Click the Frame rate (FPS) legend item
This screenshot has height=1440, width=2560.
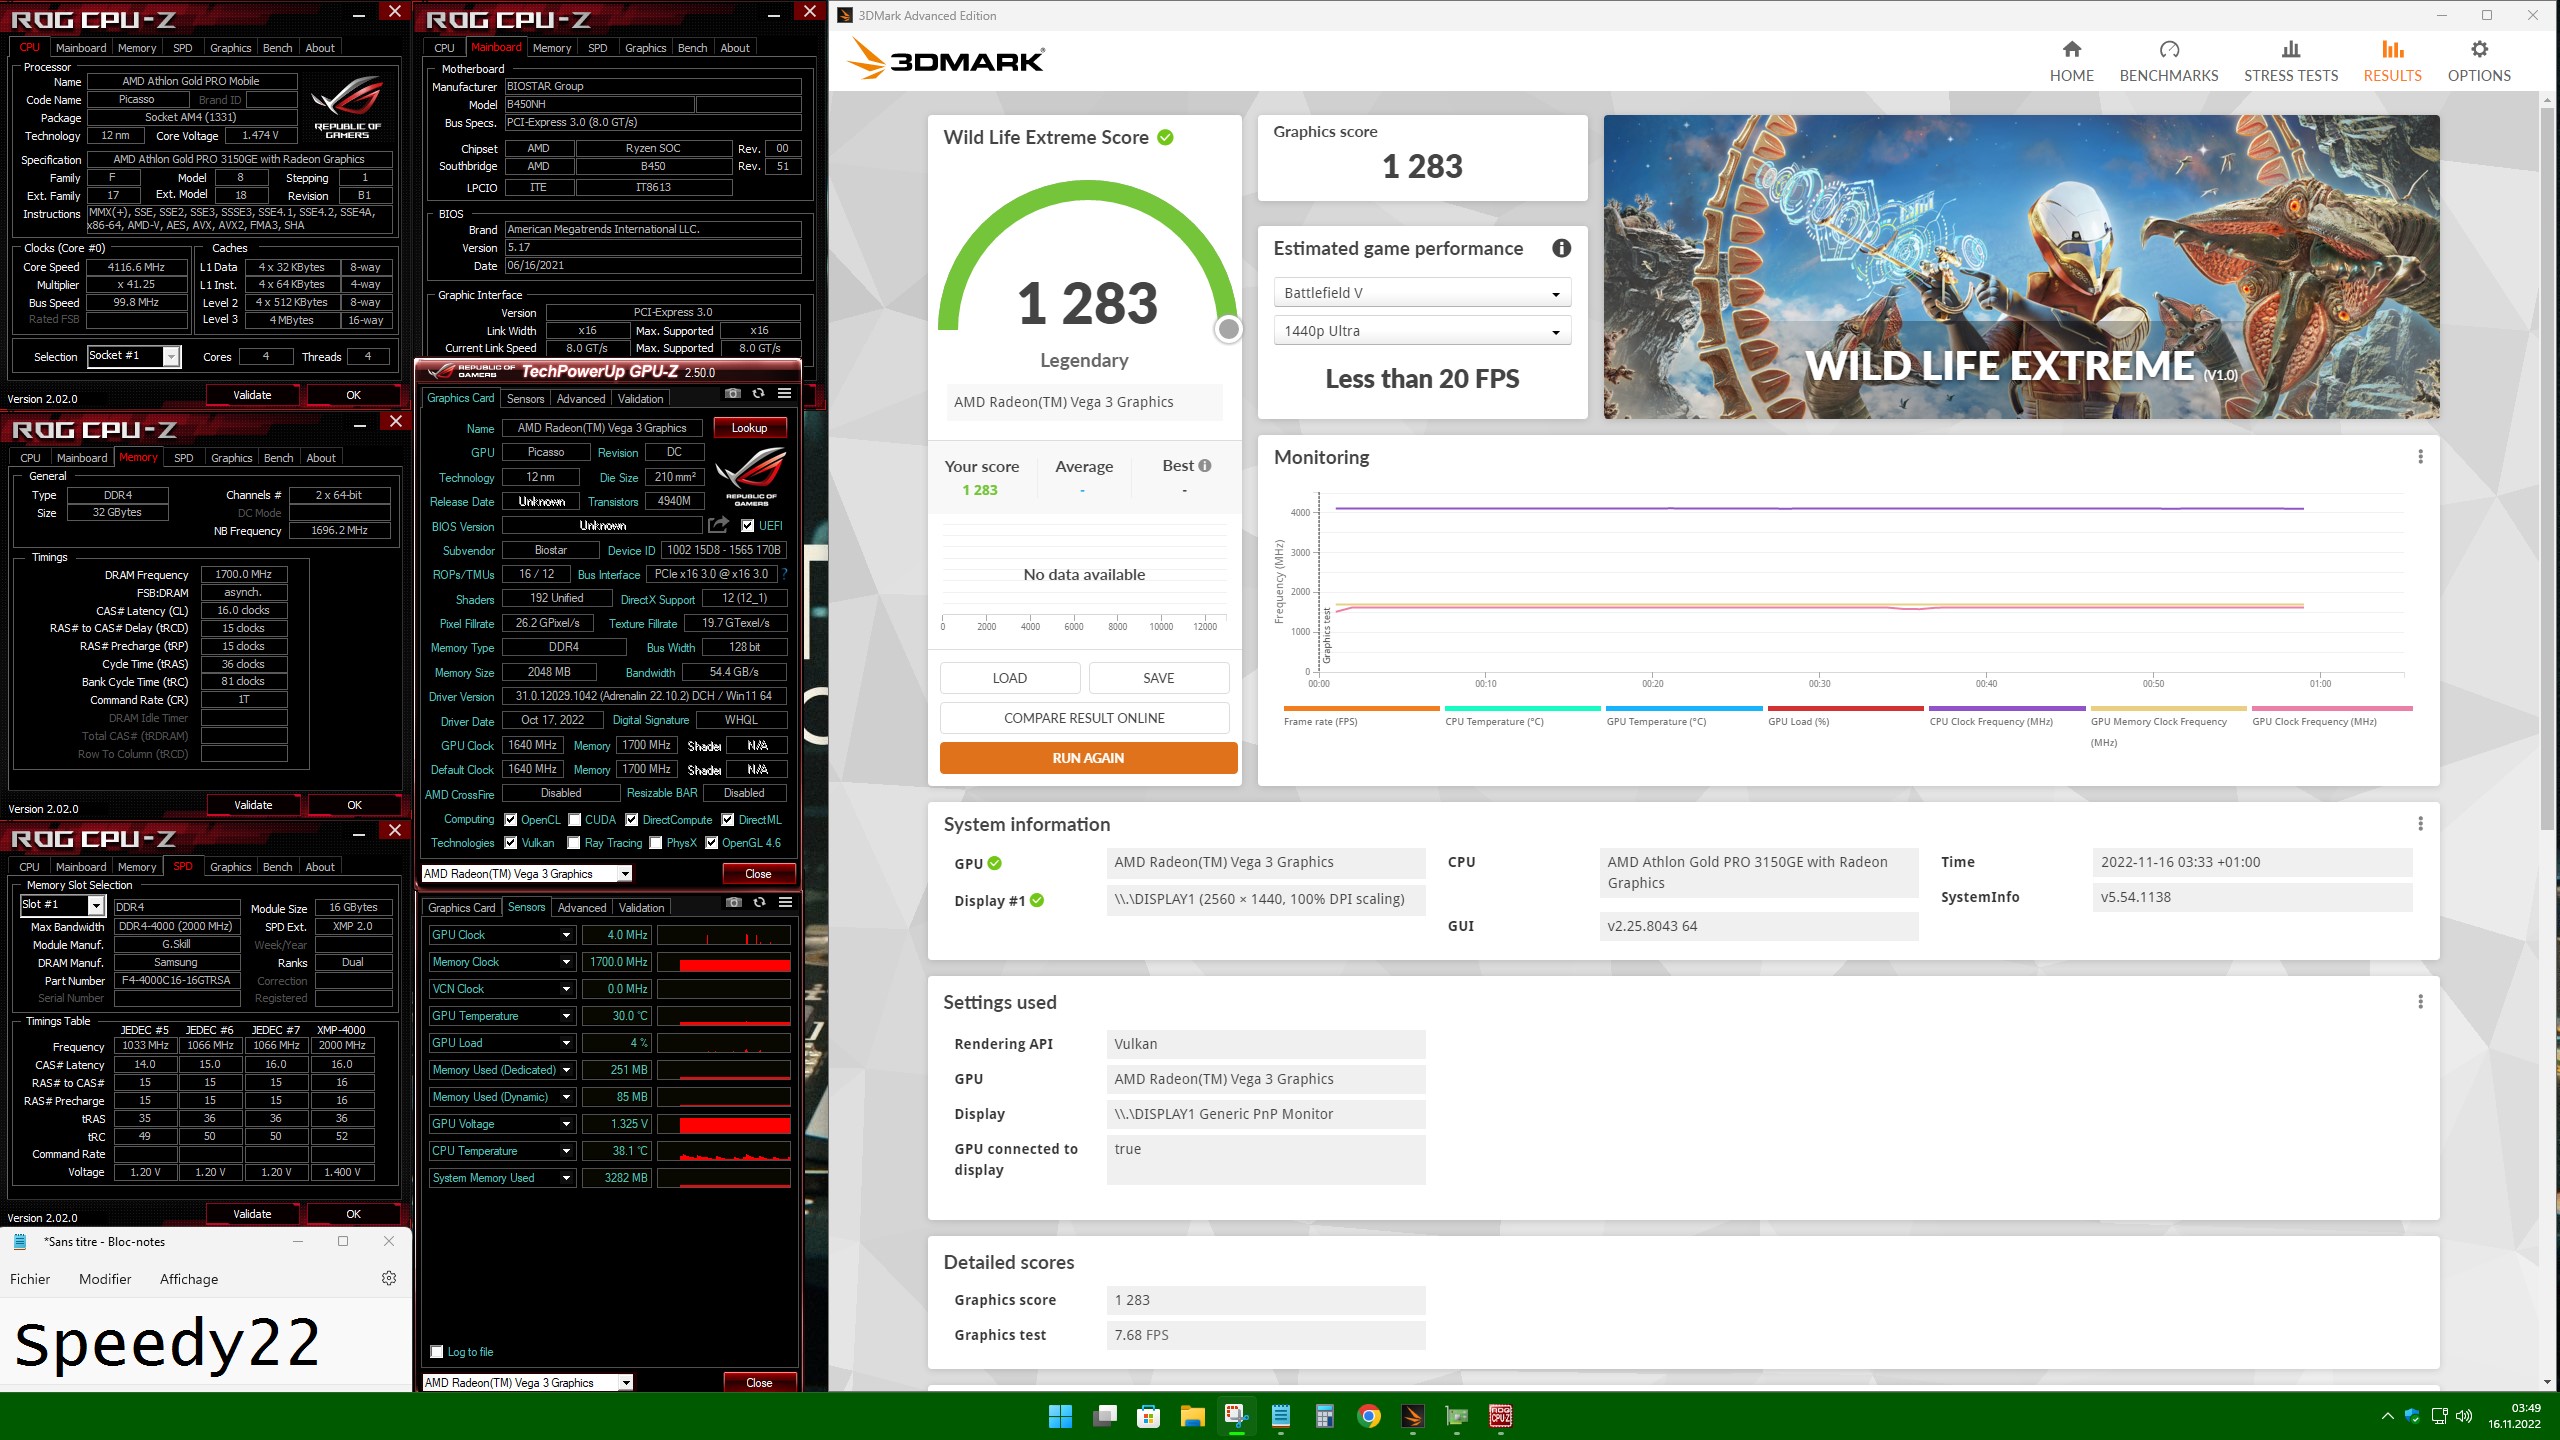click(x=1361, y=716)
